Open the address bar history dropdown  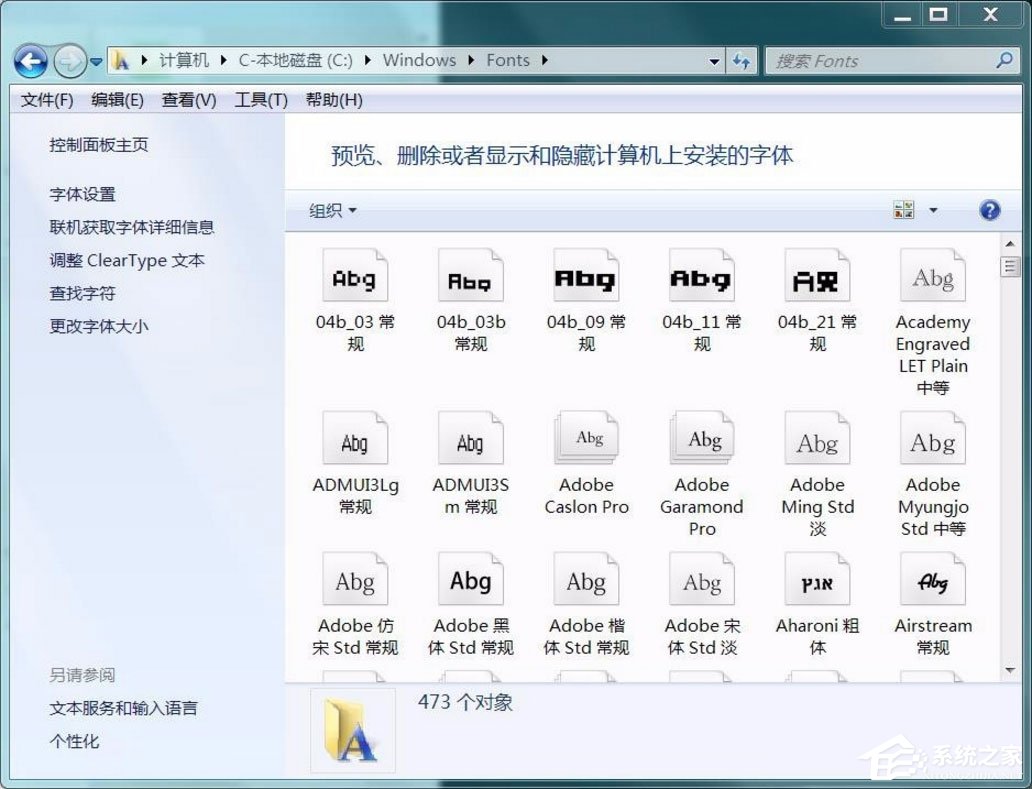click(x=714, y=60)
